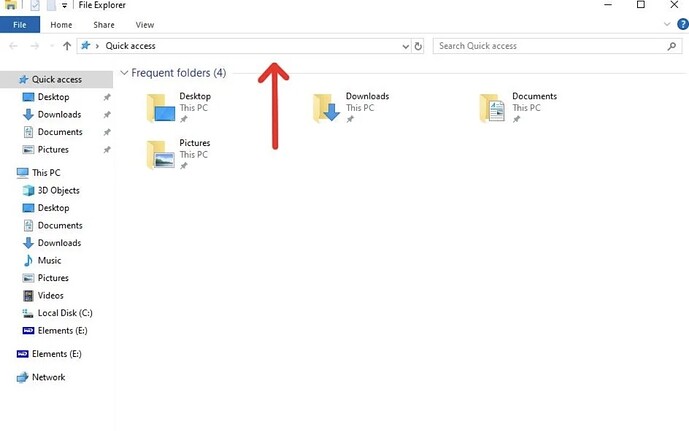Open the Customize Quick Access Toolbar dropdown
The width and height of the screenshot is (689, 431).
(65, 6)
